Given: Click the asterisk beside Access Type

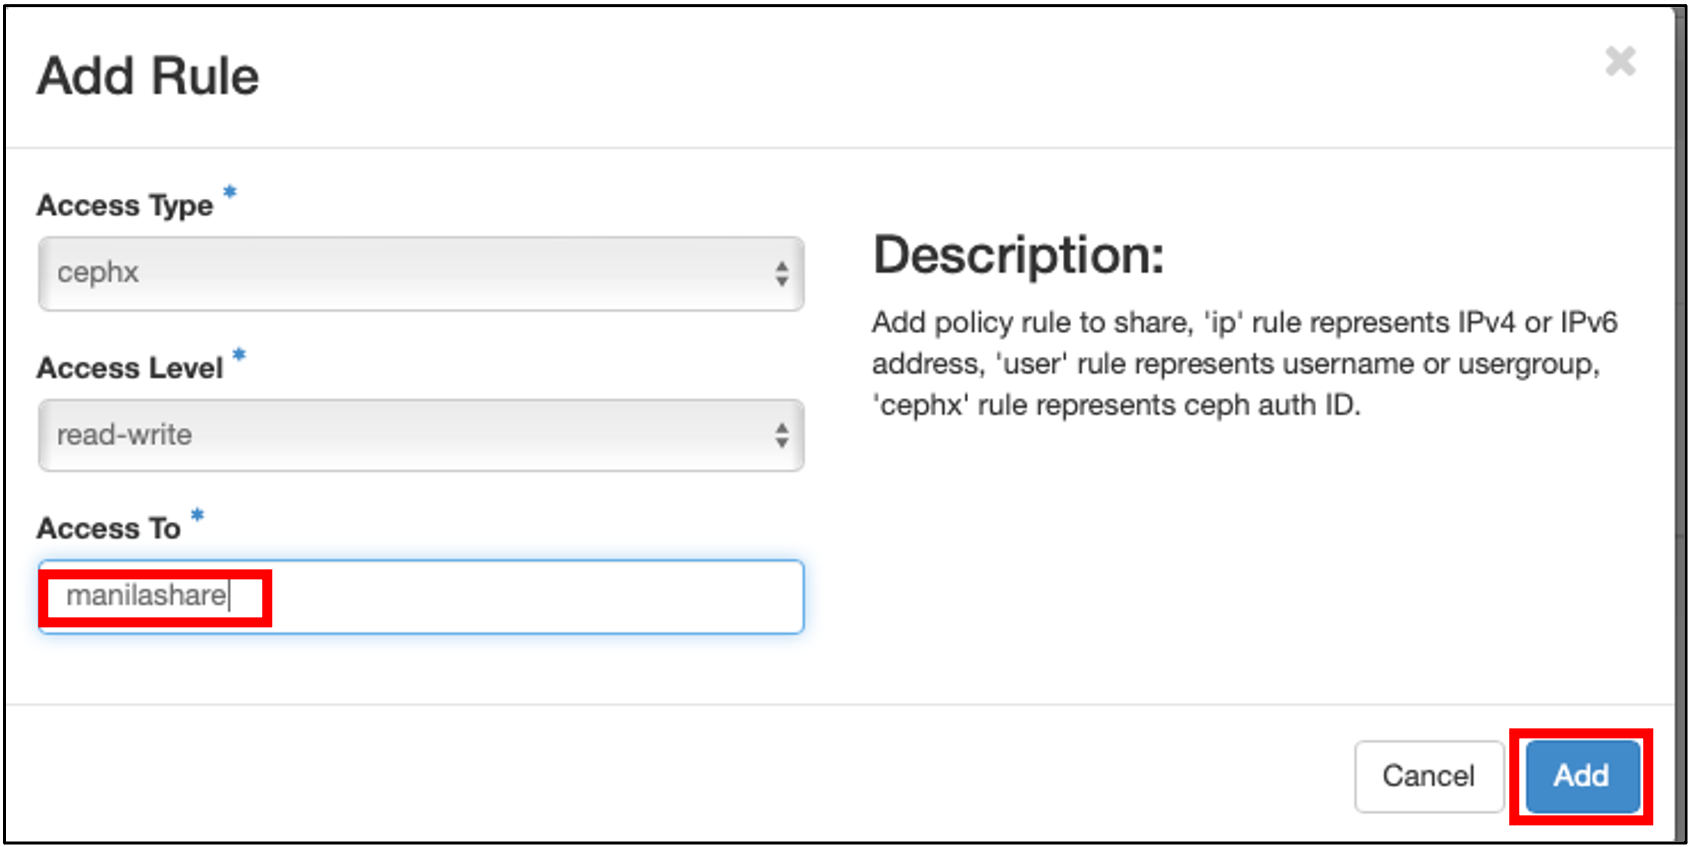Looking at the screenshot, I should [230, 191].
